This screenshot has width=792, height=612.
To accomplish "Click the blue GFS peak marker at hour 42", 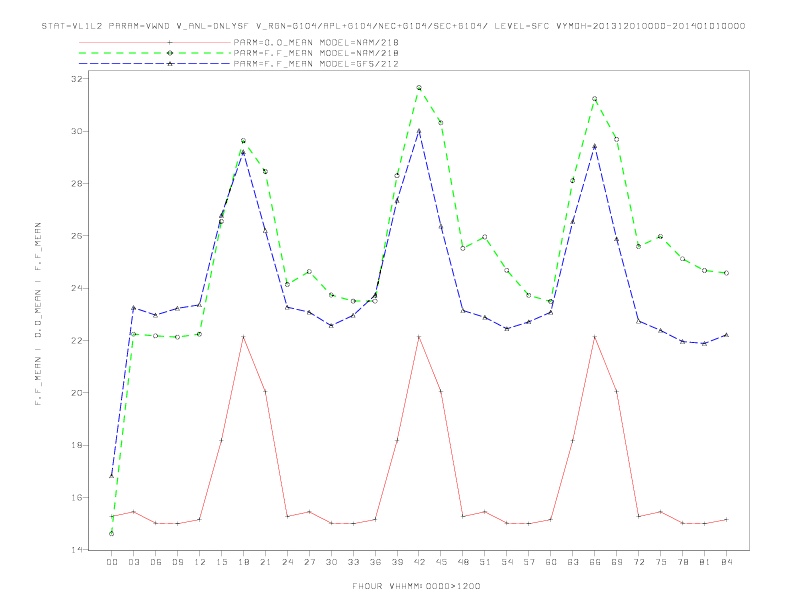I will 419,131.
